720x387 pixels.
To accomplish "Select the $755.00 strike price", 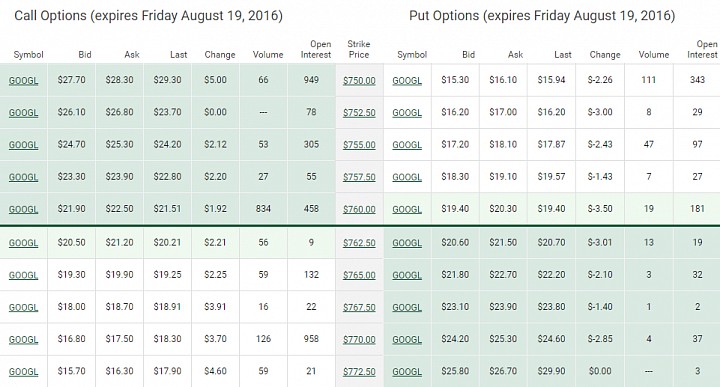I will click(x=359, y=145).
